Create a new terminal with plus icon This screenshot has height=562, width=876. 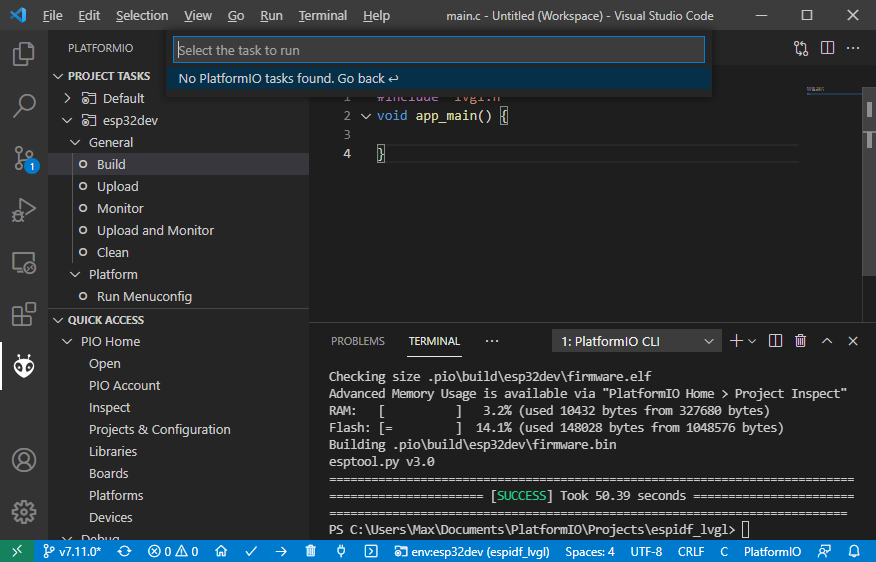point(736,341)
